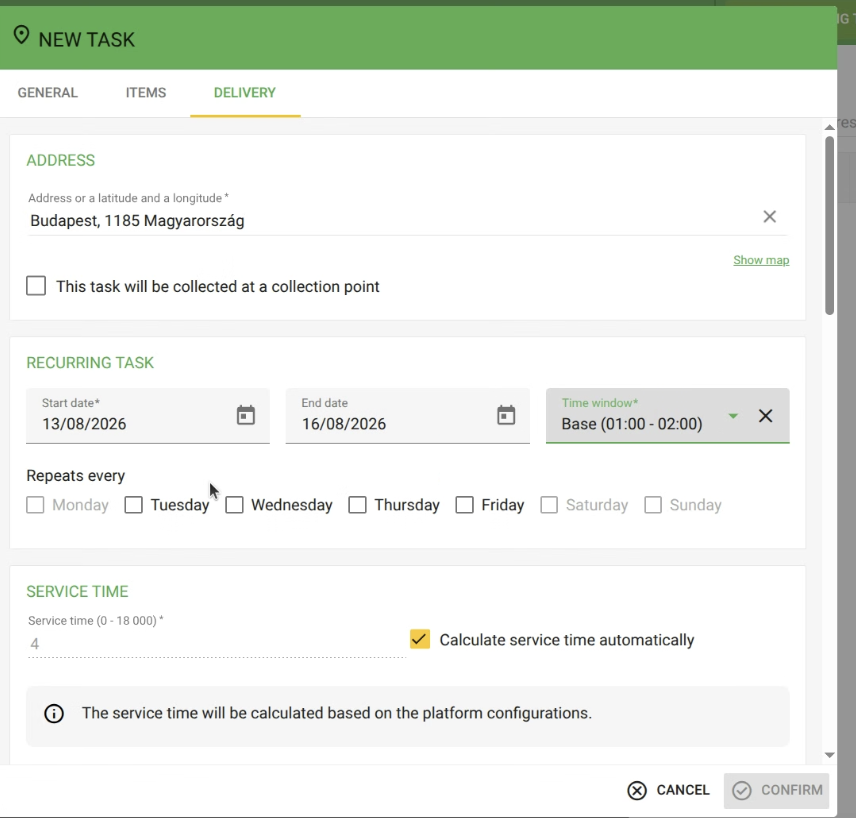Click the ADDRESS section heading

[x=61, y=161]
